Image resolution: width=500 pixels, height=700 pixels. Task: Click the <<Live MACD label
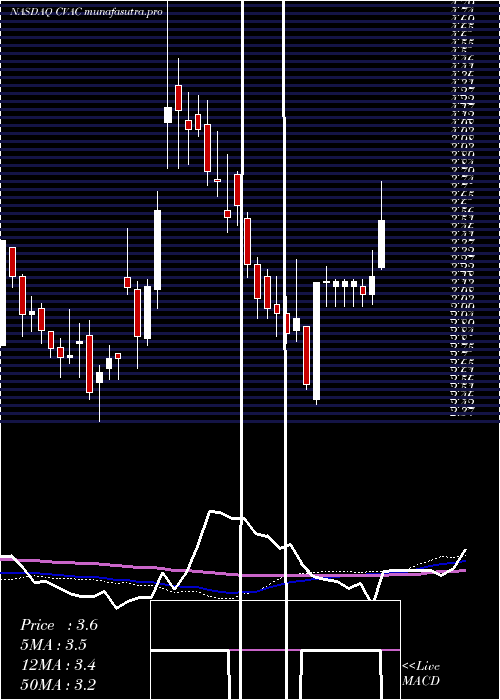tap(421, 674)
